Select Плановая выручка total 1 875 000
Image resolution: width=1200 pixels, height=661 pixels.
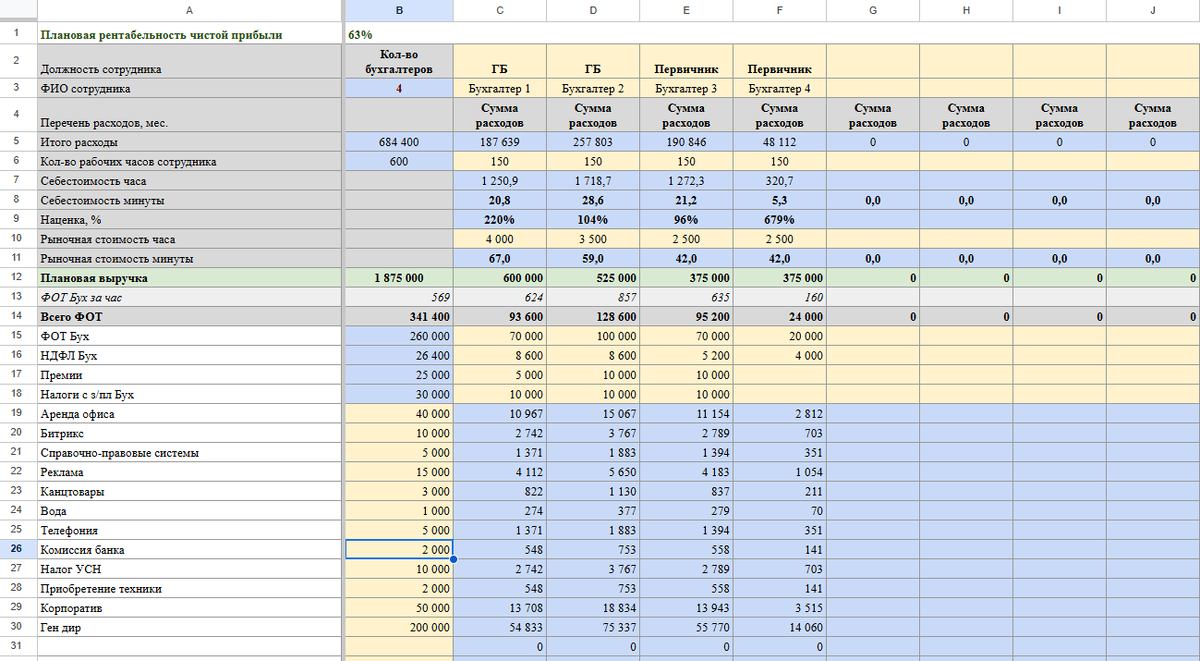click(399, 277)
